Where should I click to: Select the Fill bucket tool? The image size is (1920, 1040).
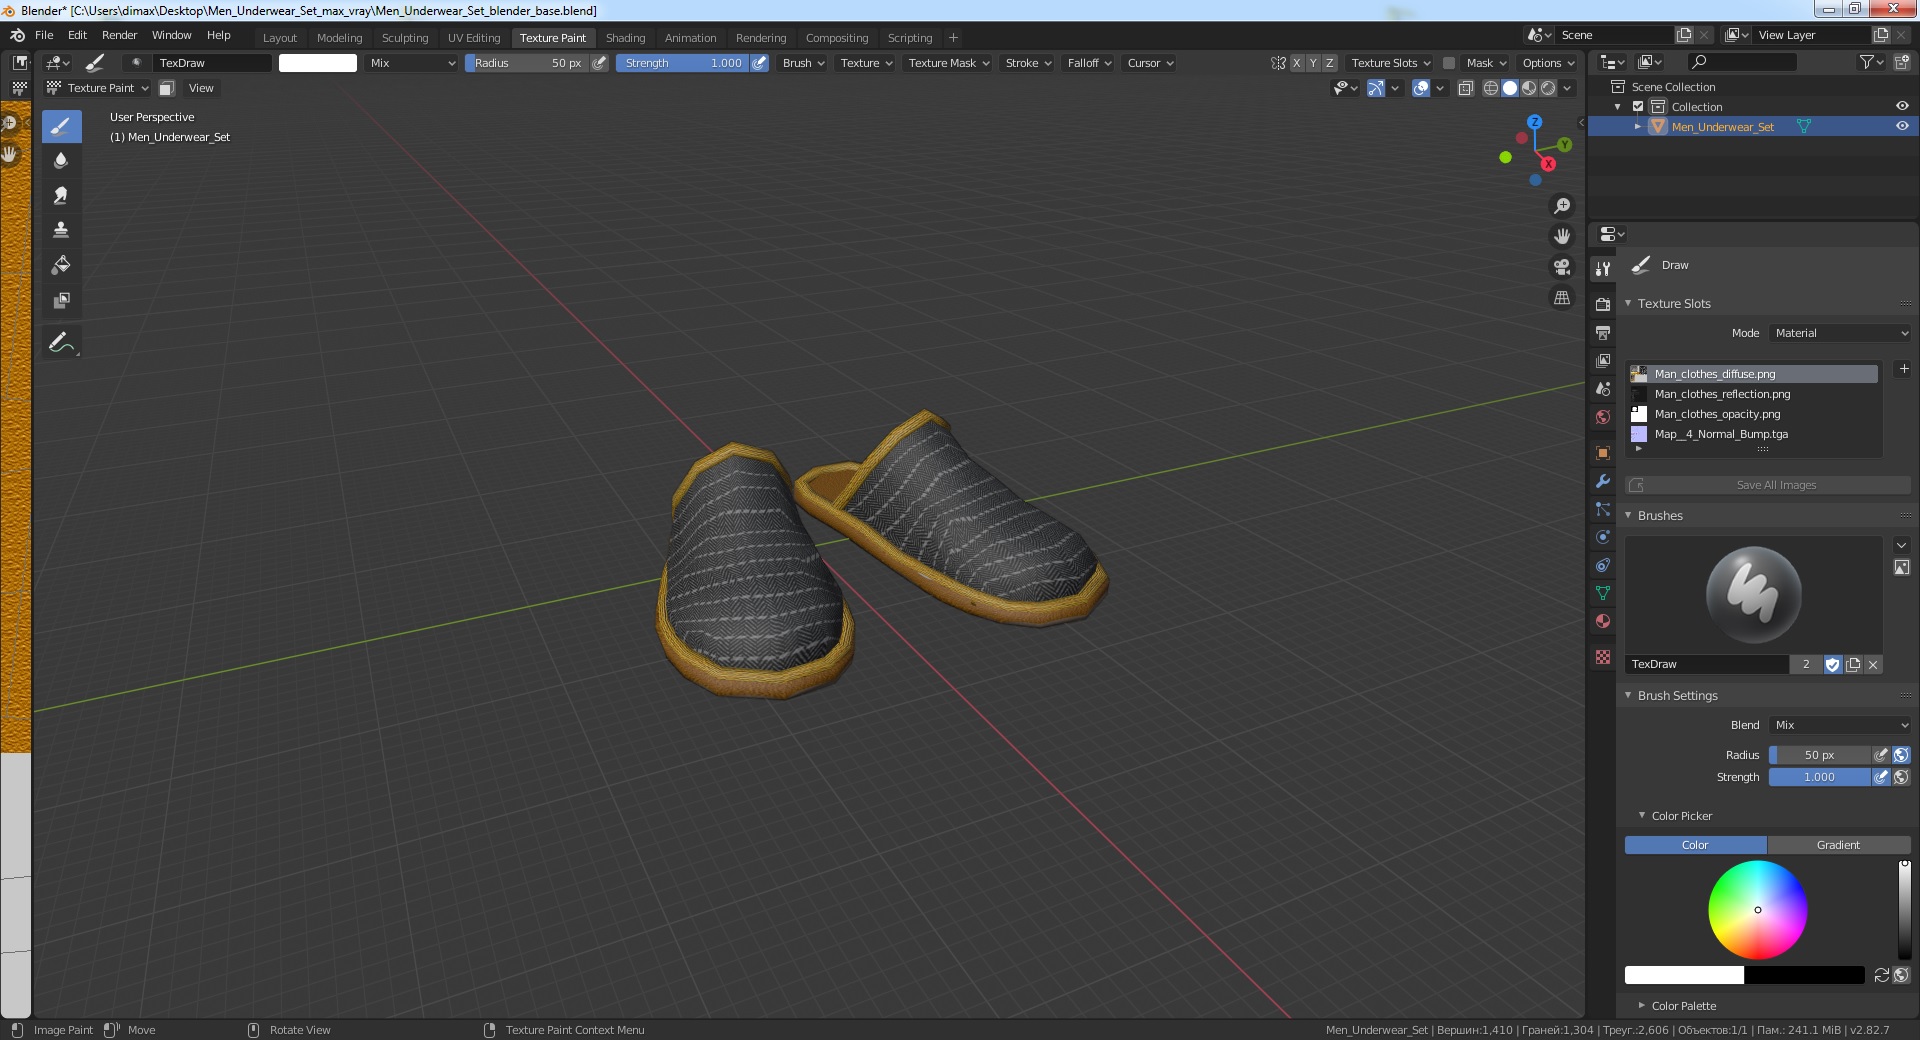click(61, 265)
